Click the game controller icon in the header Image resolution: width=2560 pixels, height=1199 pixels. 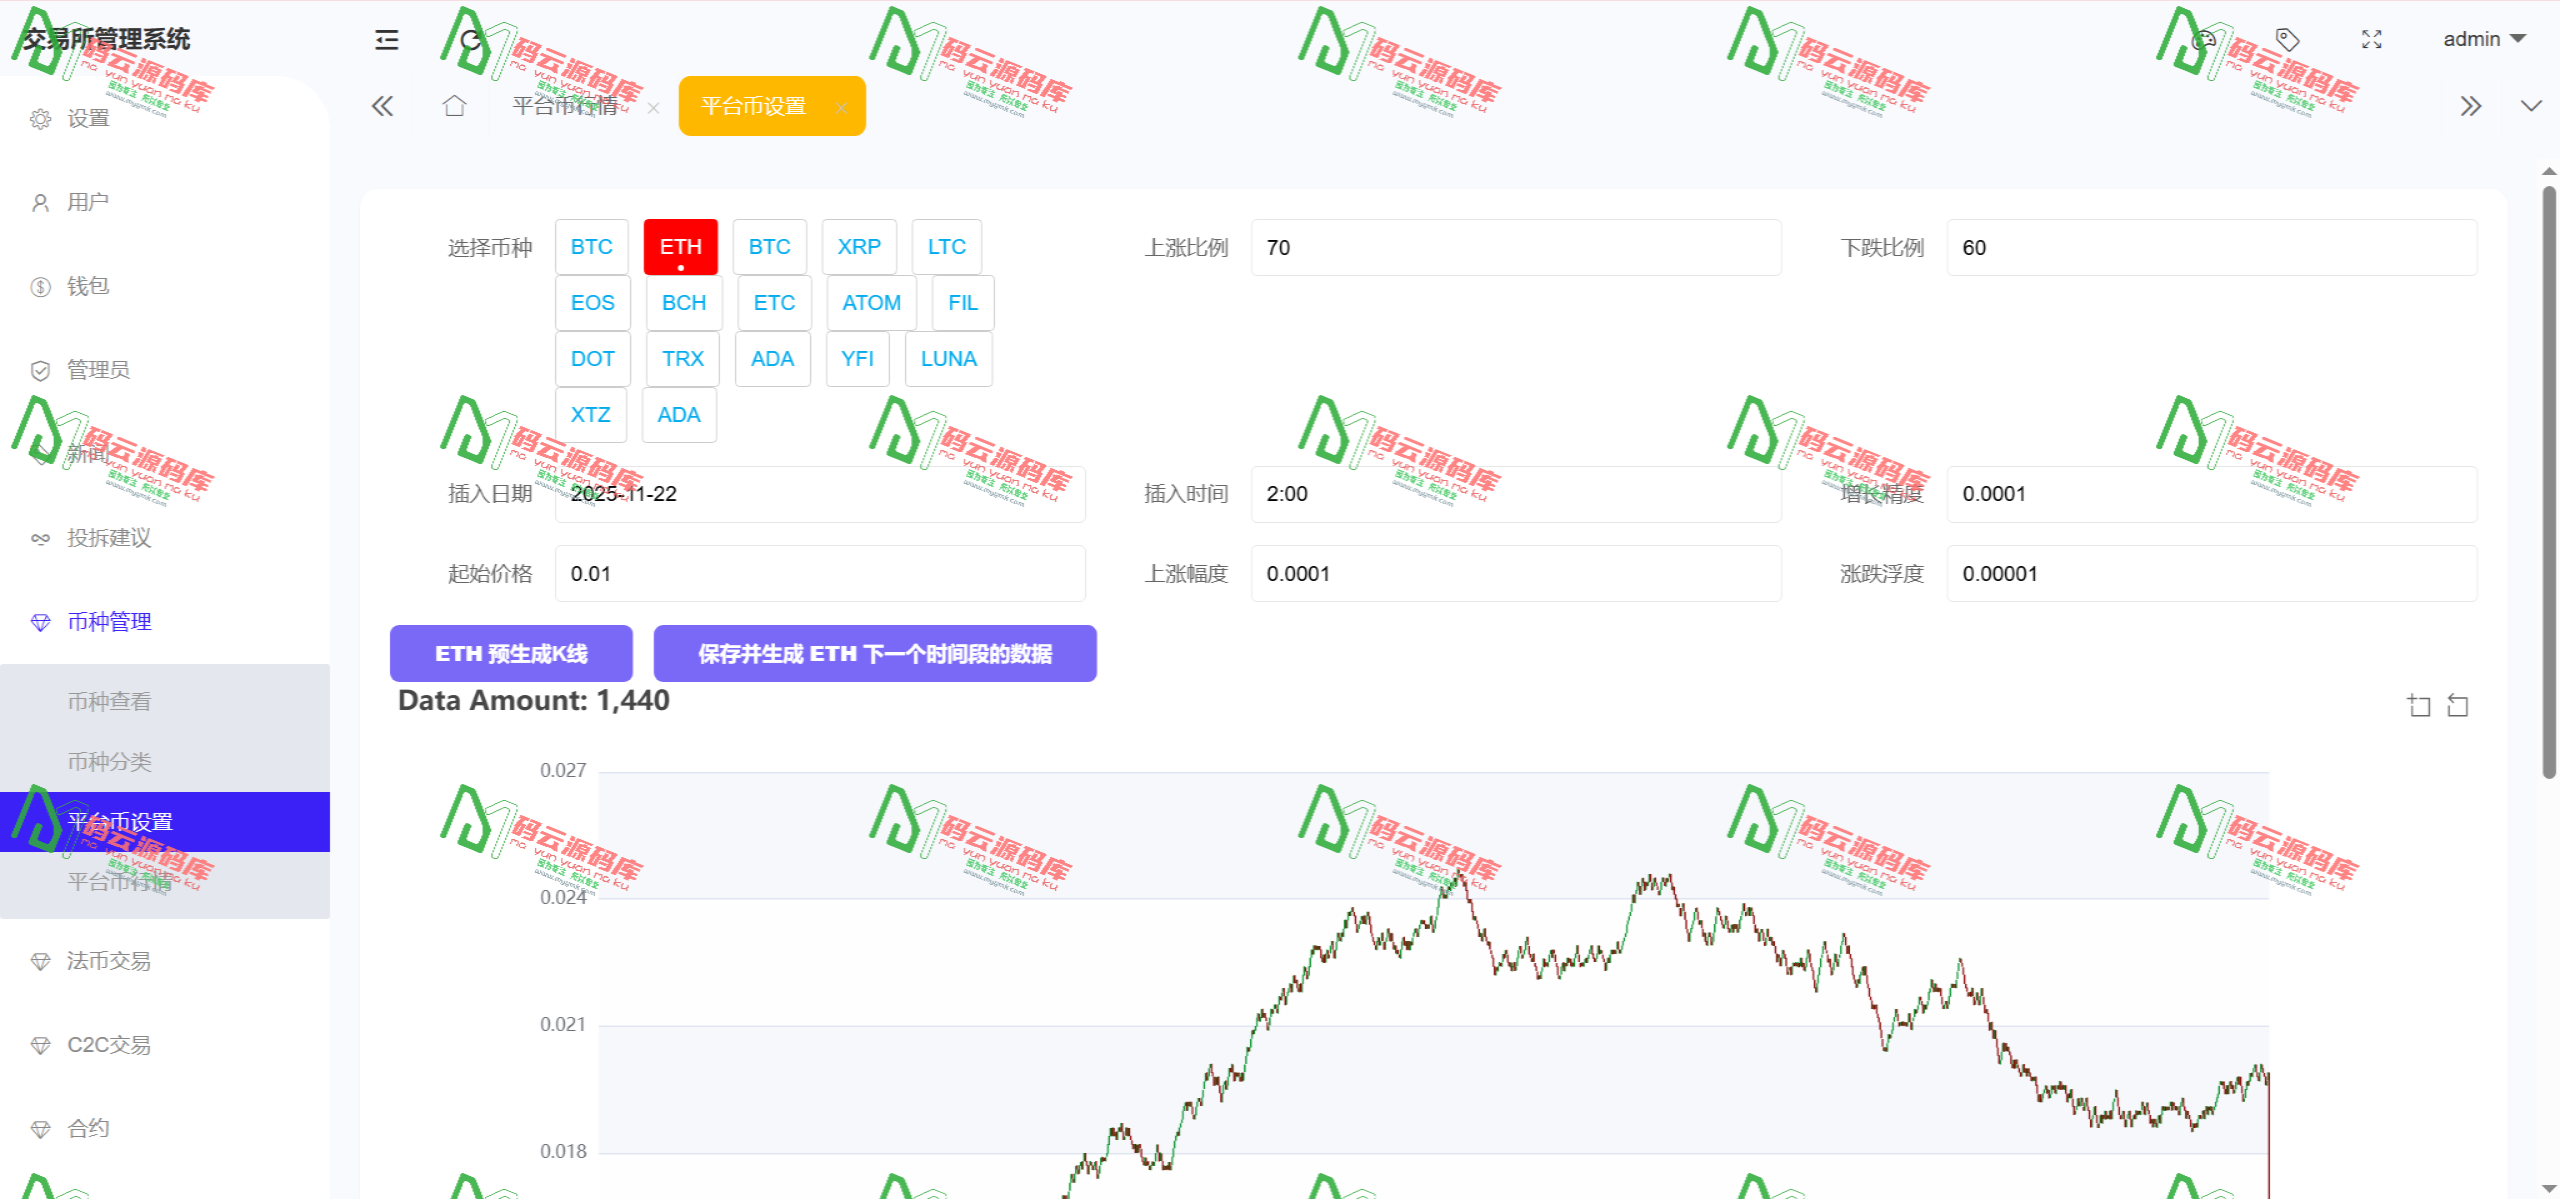click(2203, 39)
